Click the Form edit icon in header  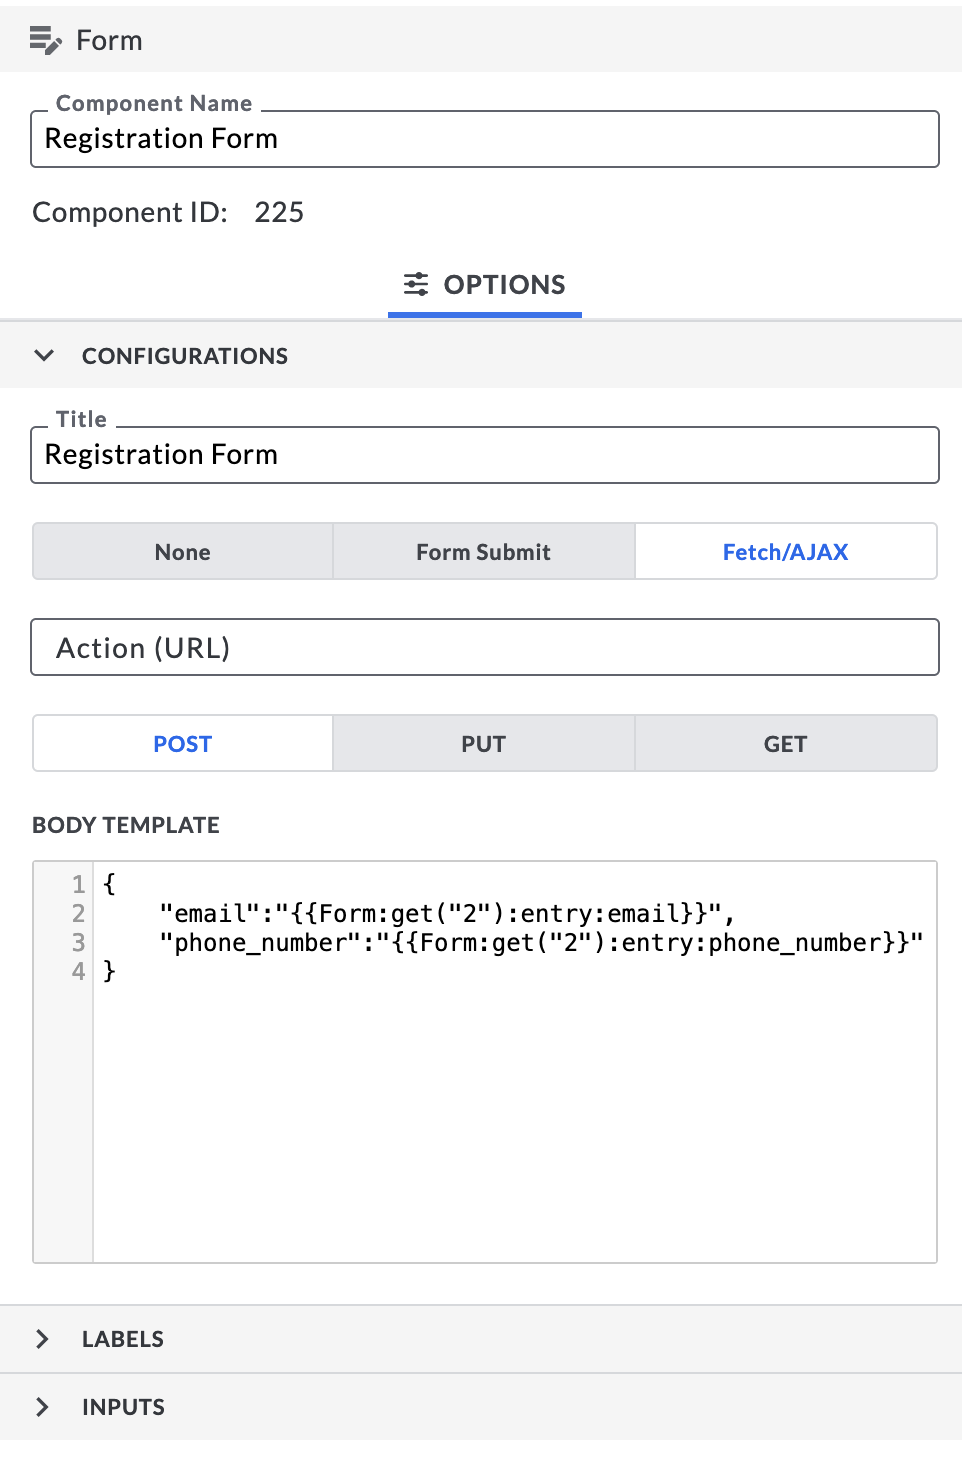[x=45, y=40]
